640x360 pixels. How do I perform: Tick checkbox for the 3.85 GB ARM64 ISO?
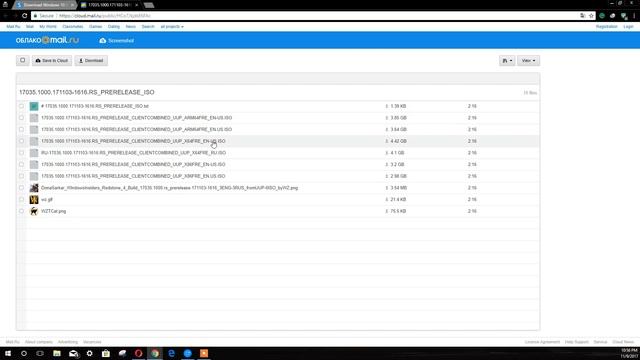(x=21, y=118)
